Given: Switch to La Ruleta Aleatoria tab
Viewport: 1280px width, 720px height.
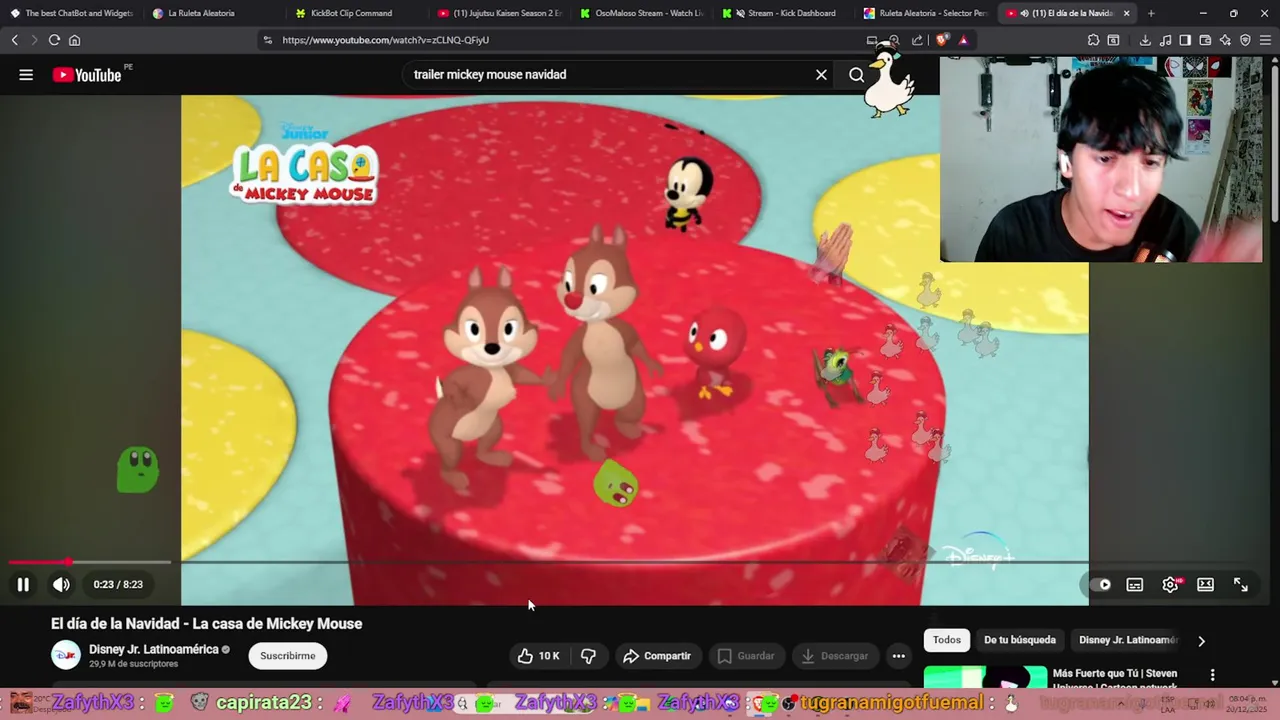Looking at the screenshot, I should click(x=213, y=13).
